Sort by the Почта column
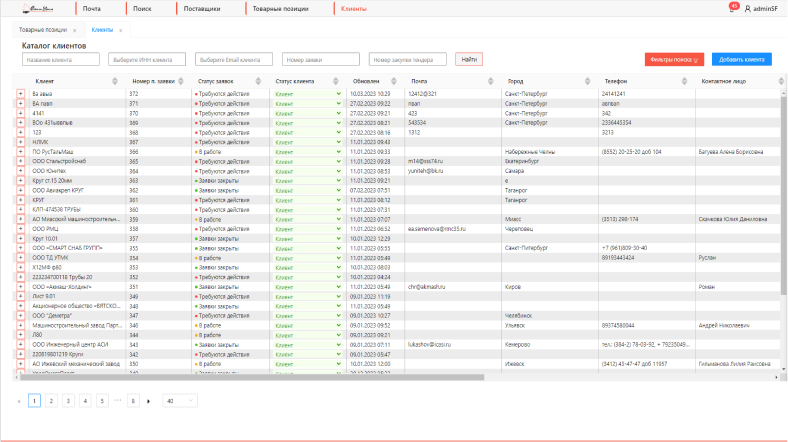788x442 pixels. [490, 81]
